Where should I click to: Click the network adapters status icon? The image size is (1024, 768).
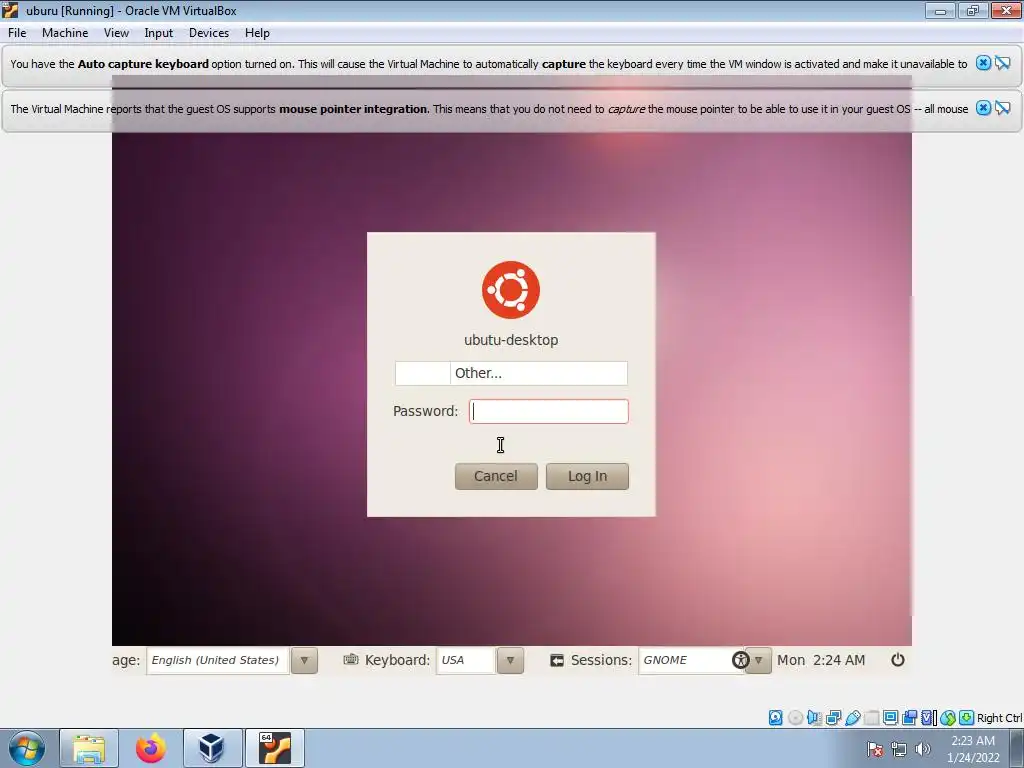coord(833,718)
